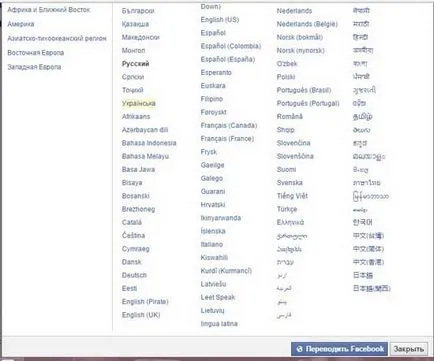Image resolution: width=434 pixels, height=361 pixels.
Task: Choose Suomi language
Action: (x=286, y=170)
